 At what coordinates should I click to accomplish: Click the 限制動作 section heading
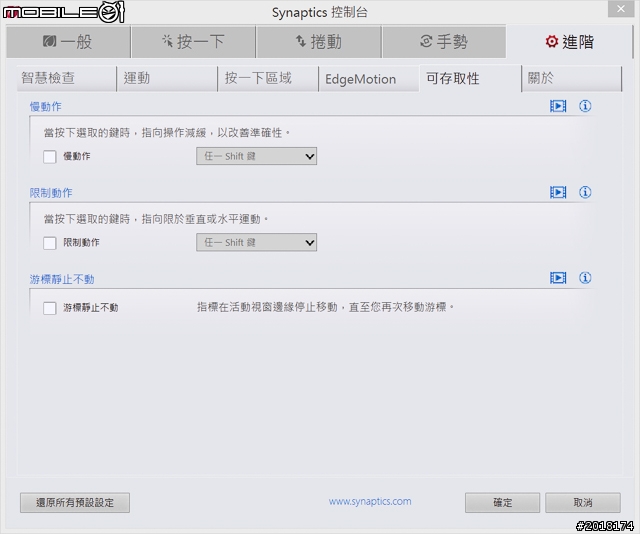click(x=51, y=193)
